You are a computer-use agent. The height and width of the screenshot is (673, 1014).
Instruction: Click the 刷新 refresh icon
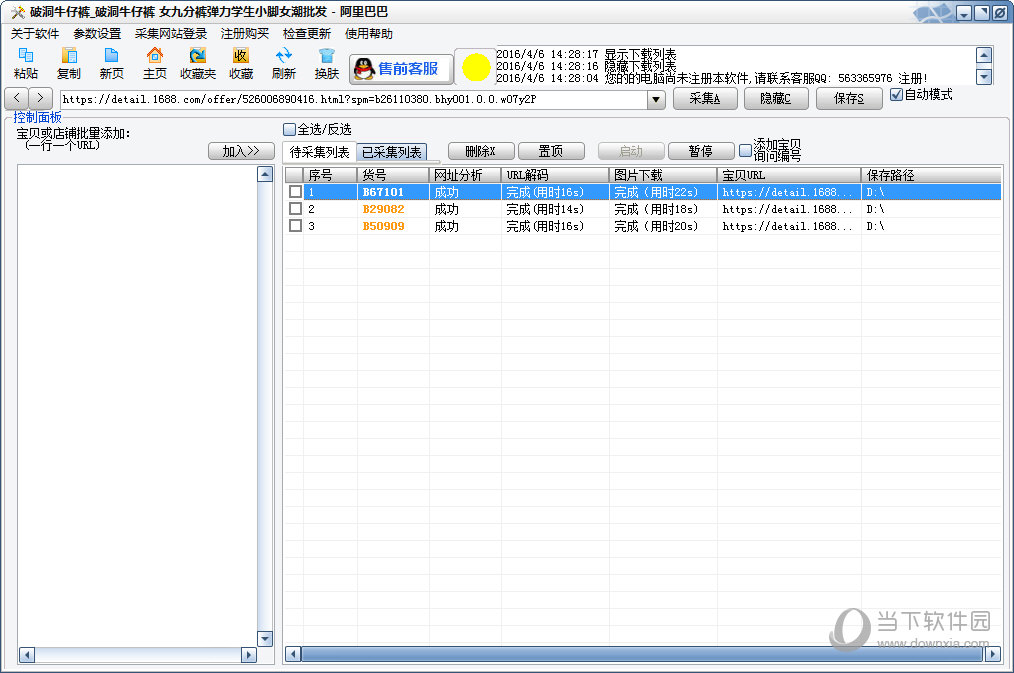[x=283, y=63]
